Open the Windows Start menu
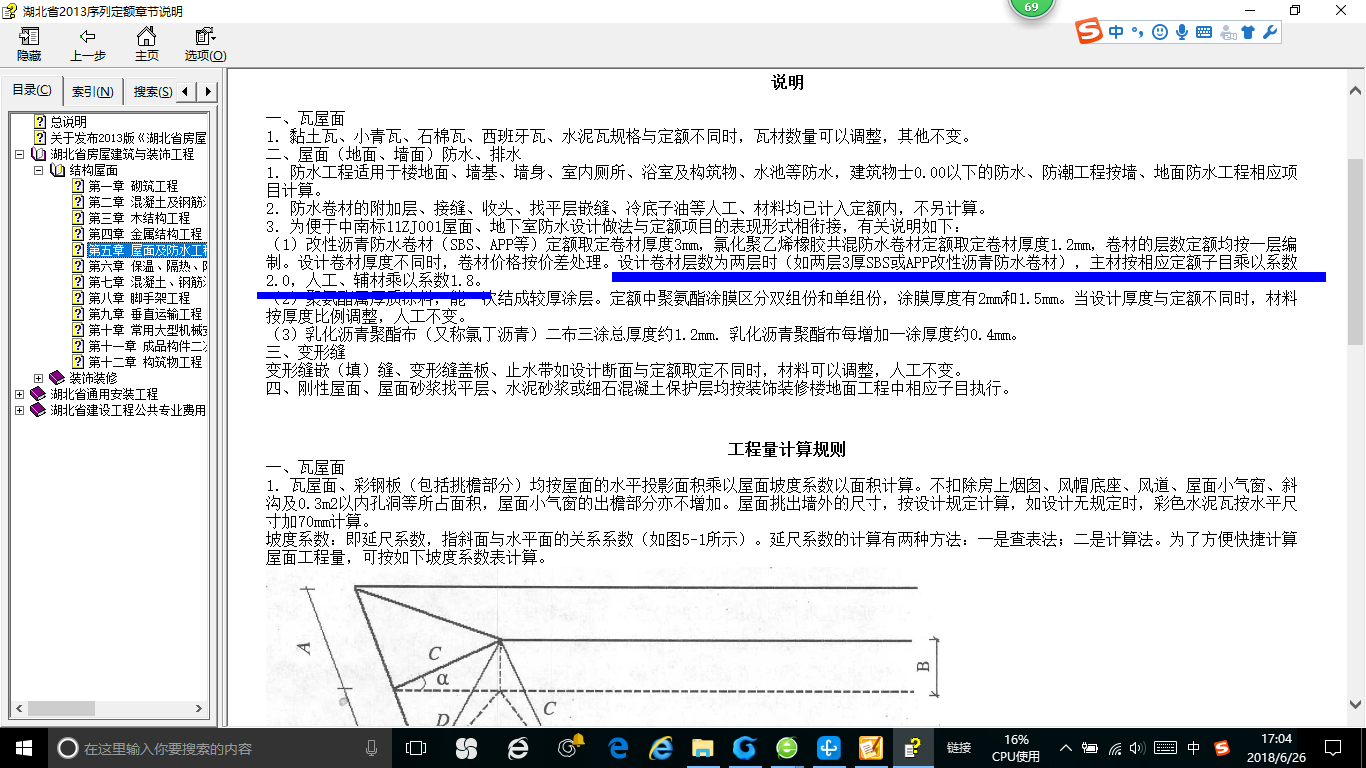This screenshot has height=768, width=1366. [x=23, y=747]
